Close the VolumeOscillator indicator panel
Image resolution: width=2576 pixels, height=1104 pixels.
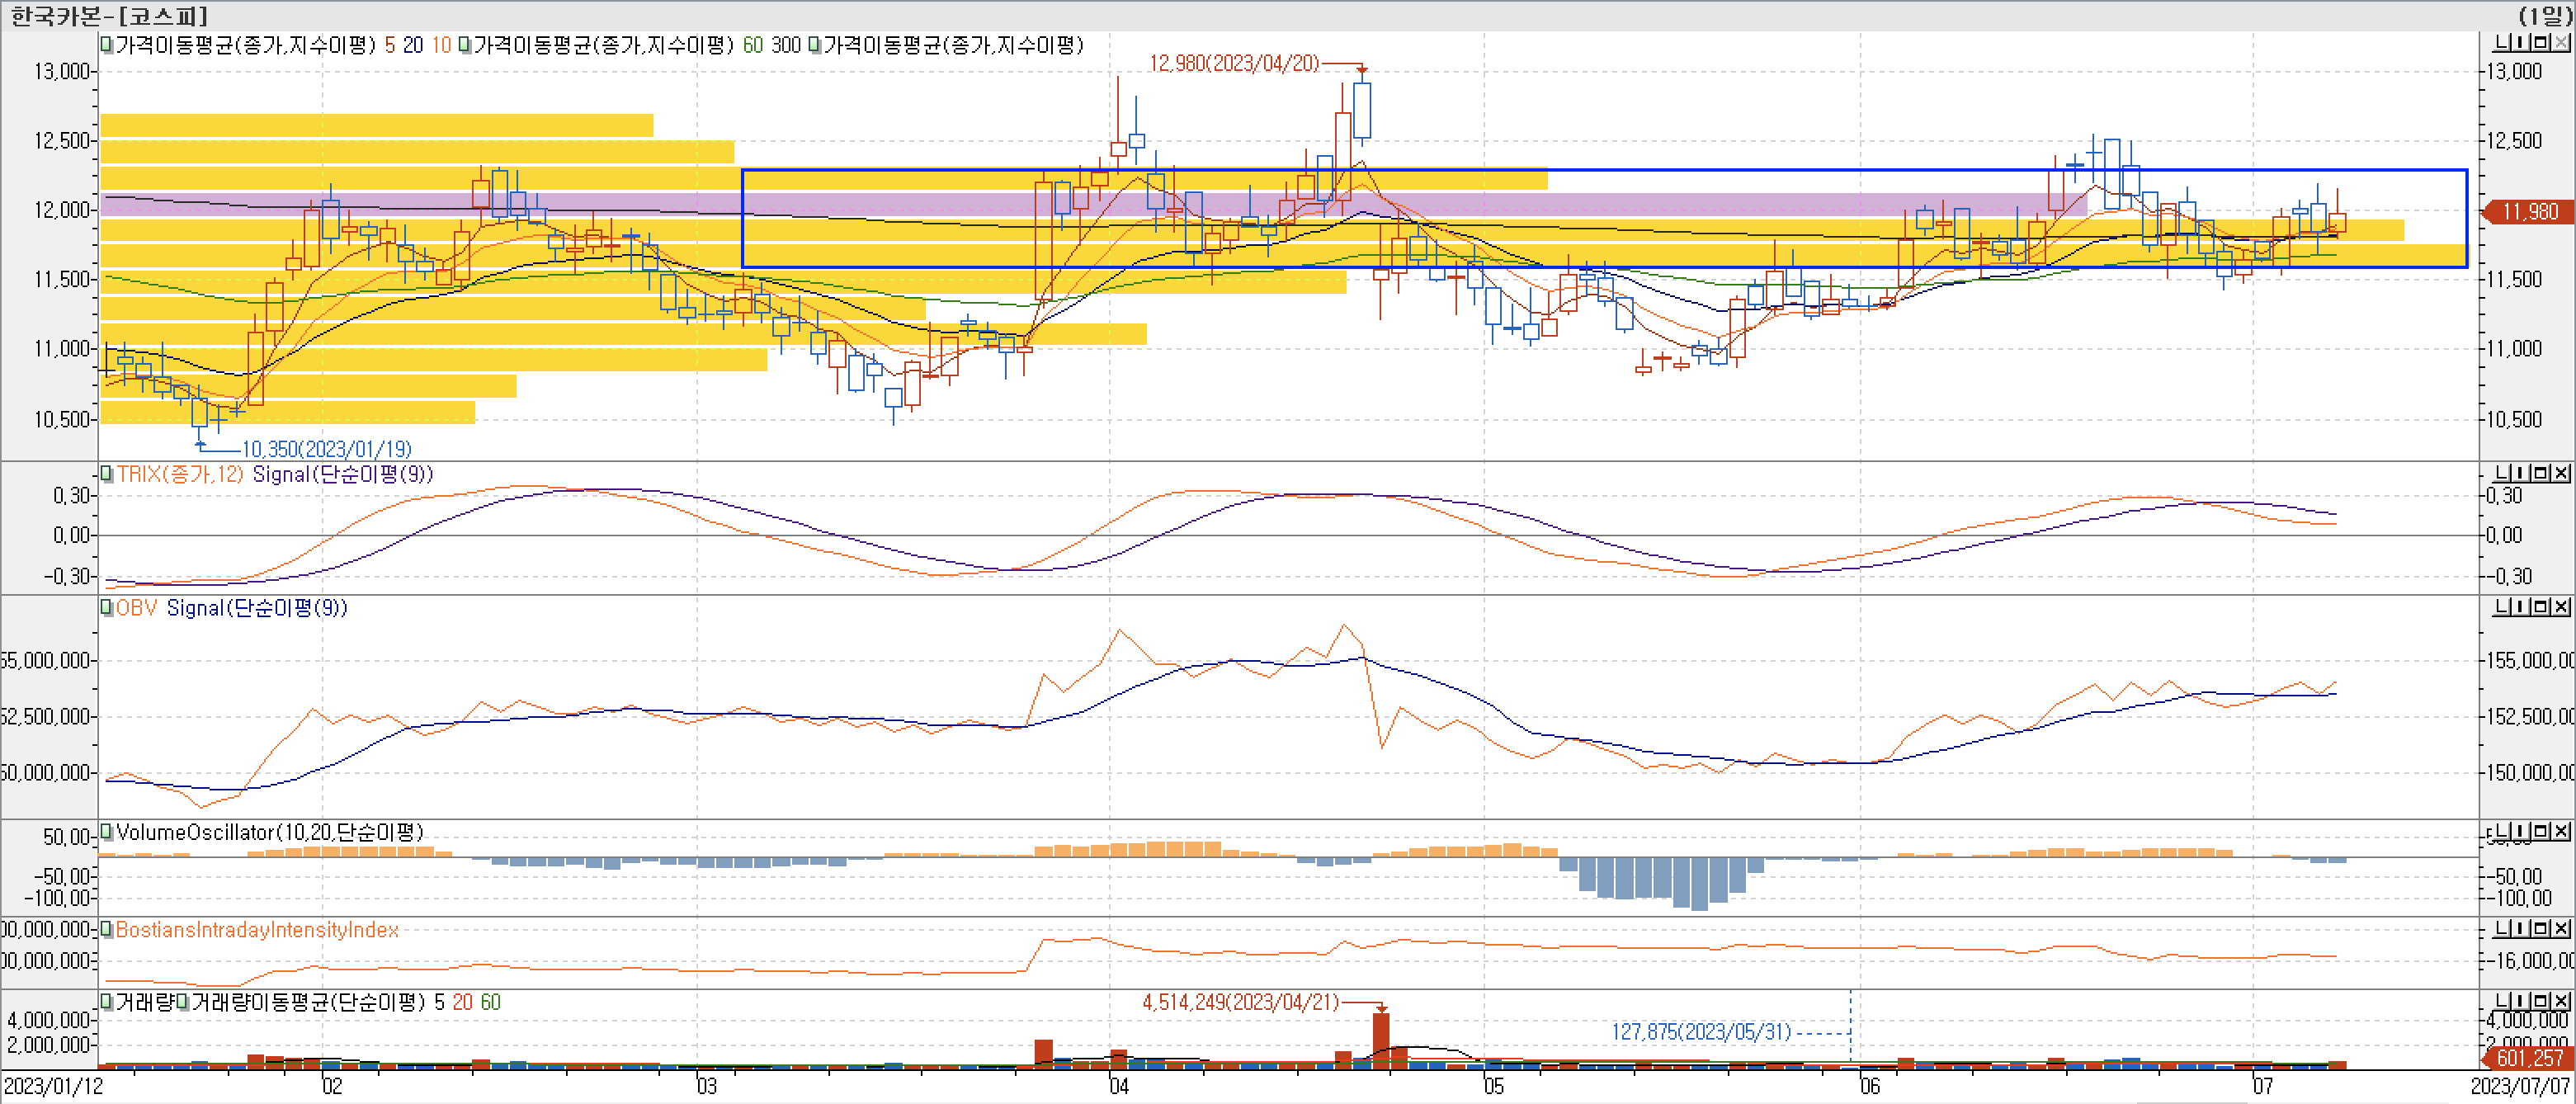[2562, 831]
